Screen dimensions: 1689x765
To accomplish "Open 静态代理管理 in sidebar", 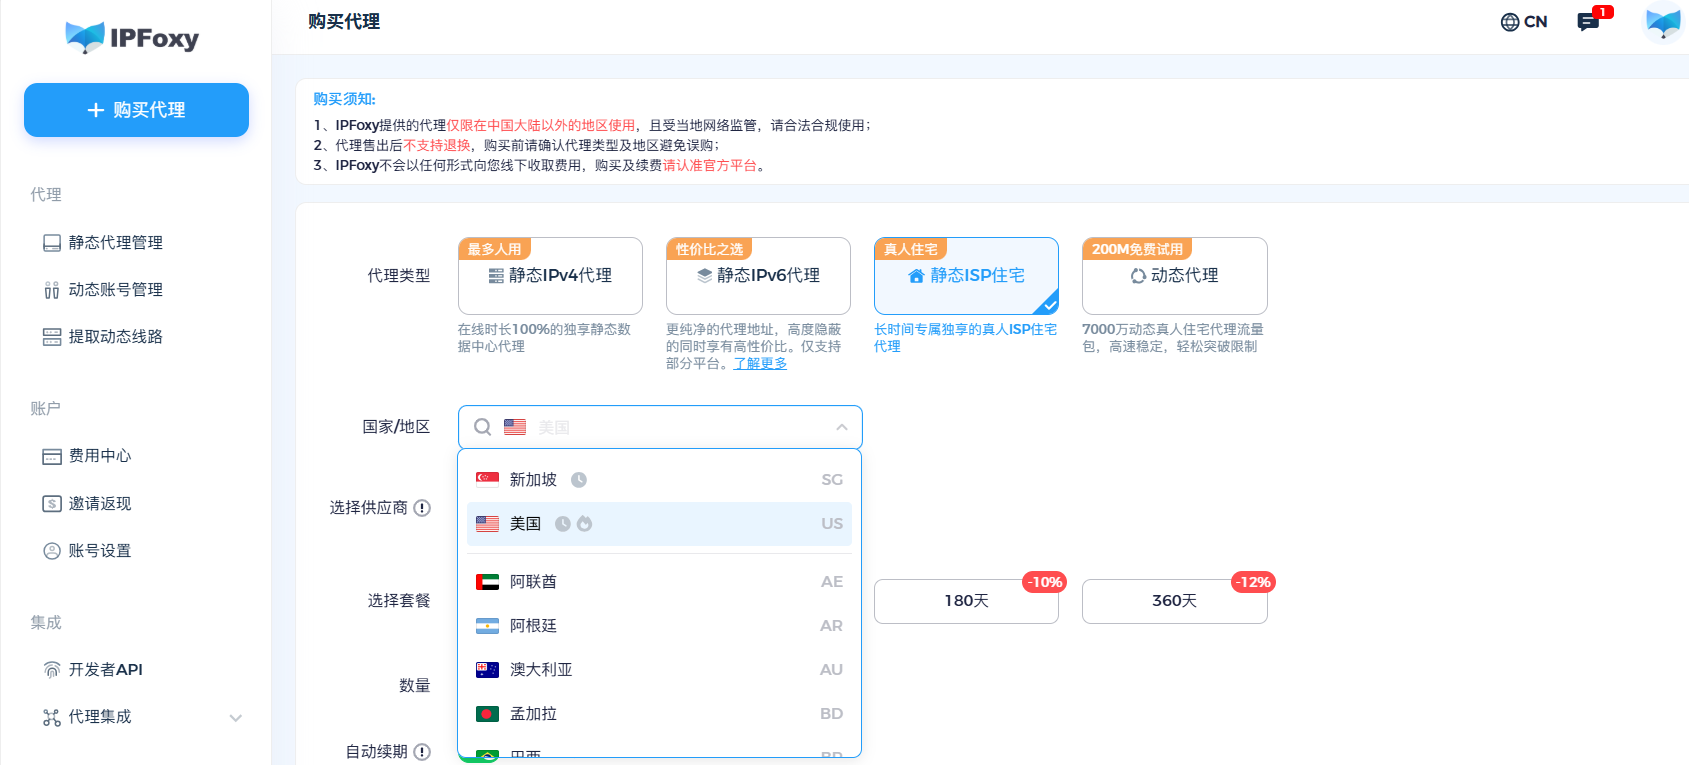I will pos(115,243).
